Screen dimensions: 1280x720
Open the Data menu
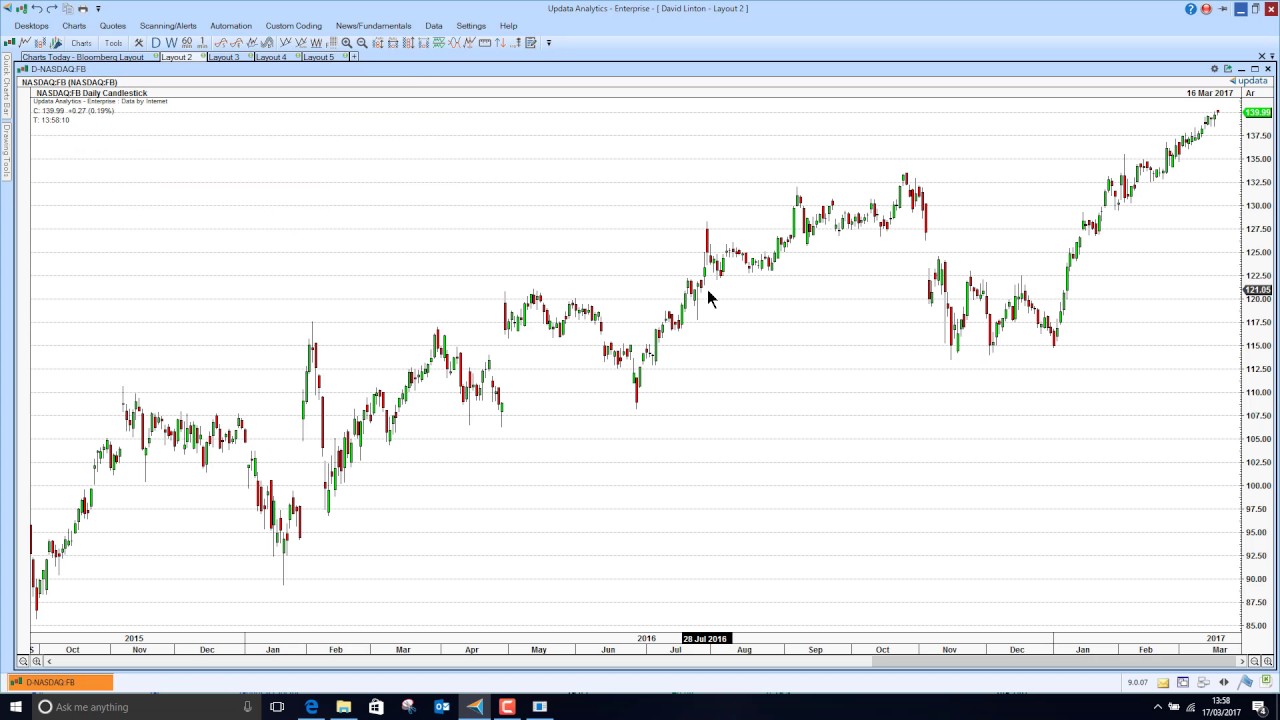[434, 26]
